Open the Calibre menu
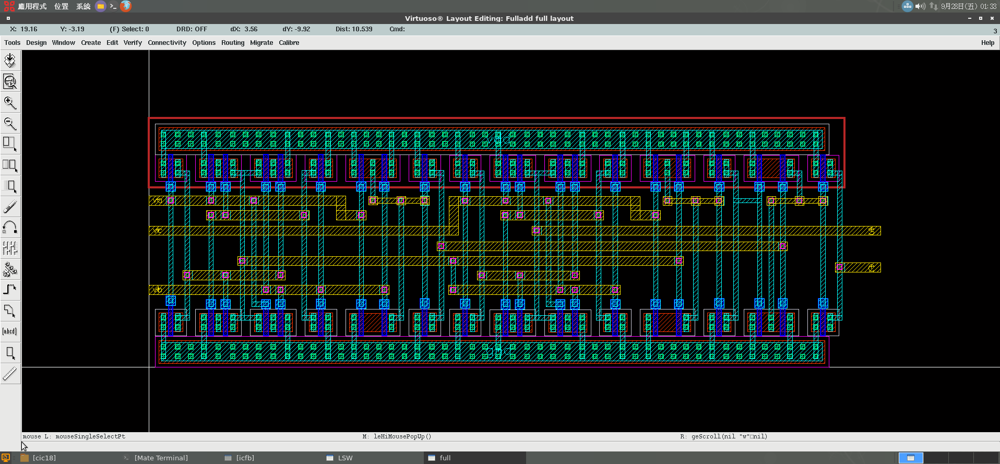Screen dimensions: 1000x464 tap(289, 43)
